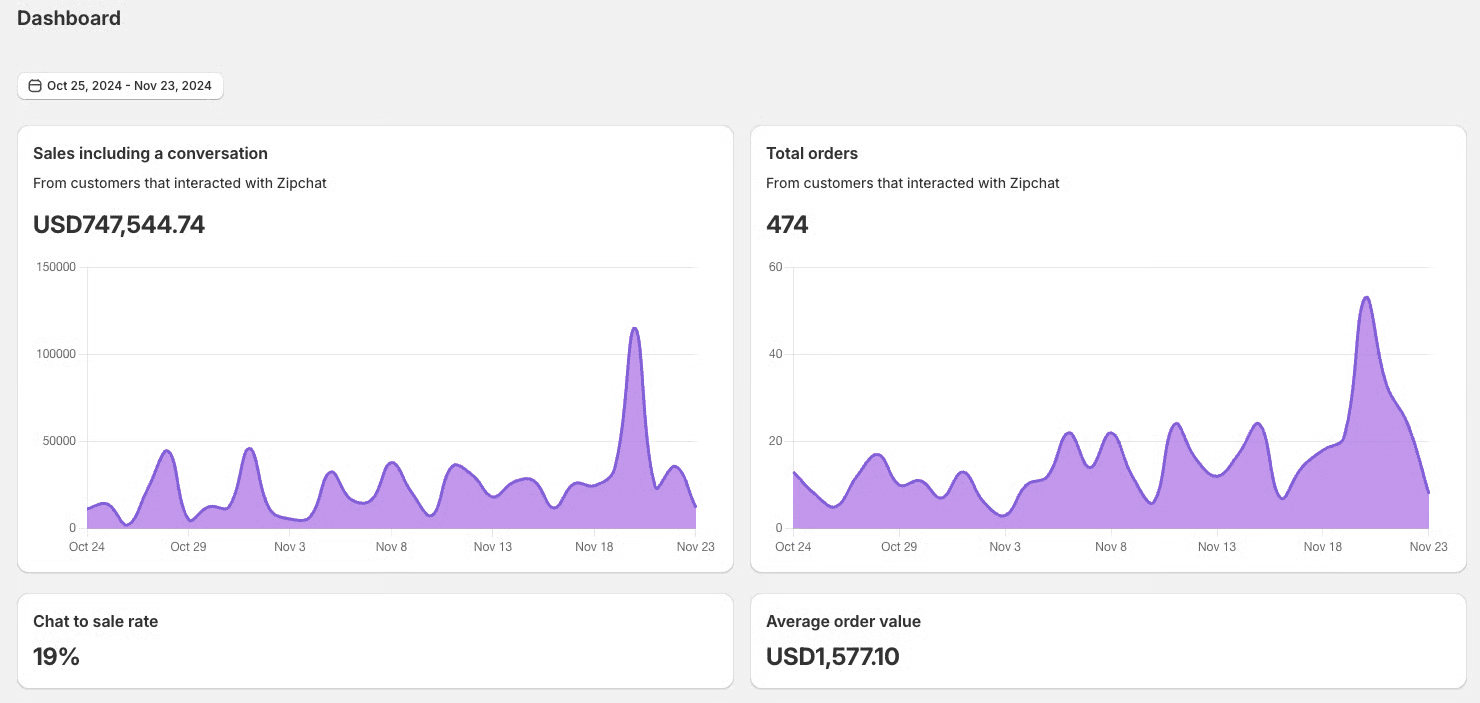Click the sales card subtitle about Zipchat customers

(x=180, y=183)
